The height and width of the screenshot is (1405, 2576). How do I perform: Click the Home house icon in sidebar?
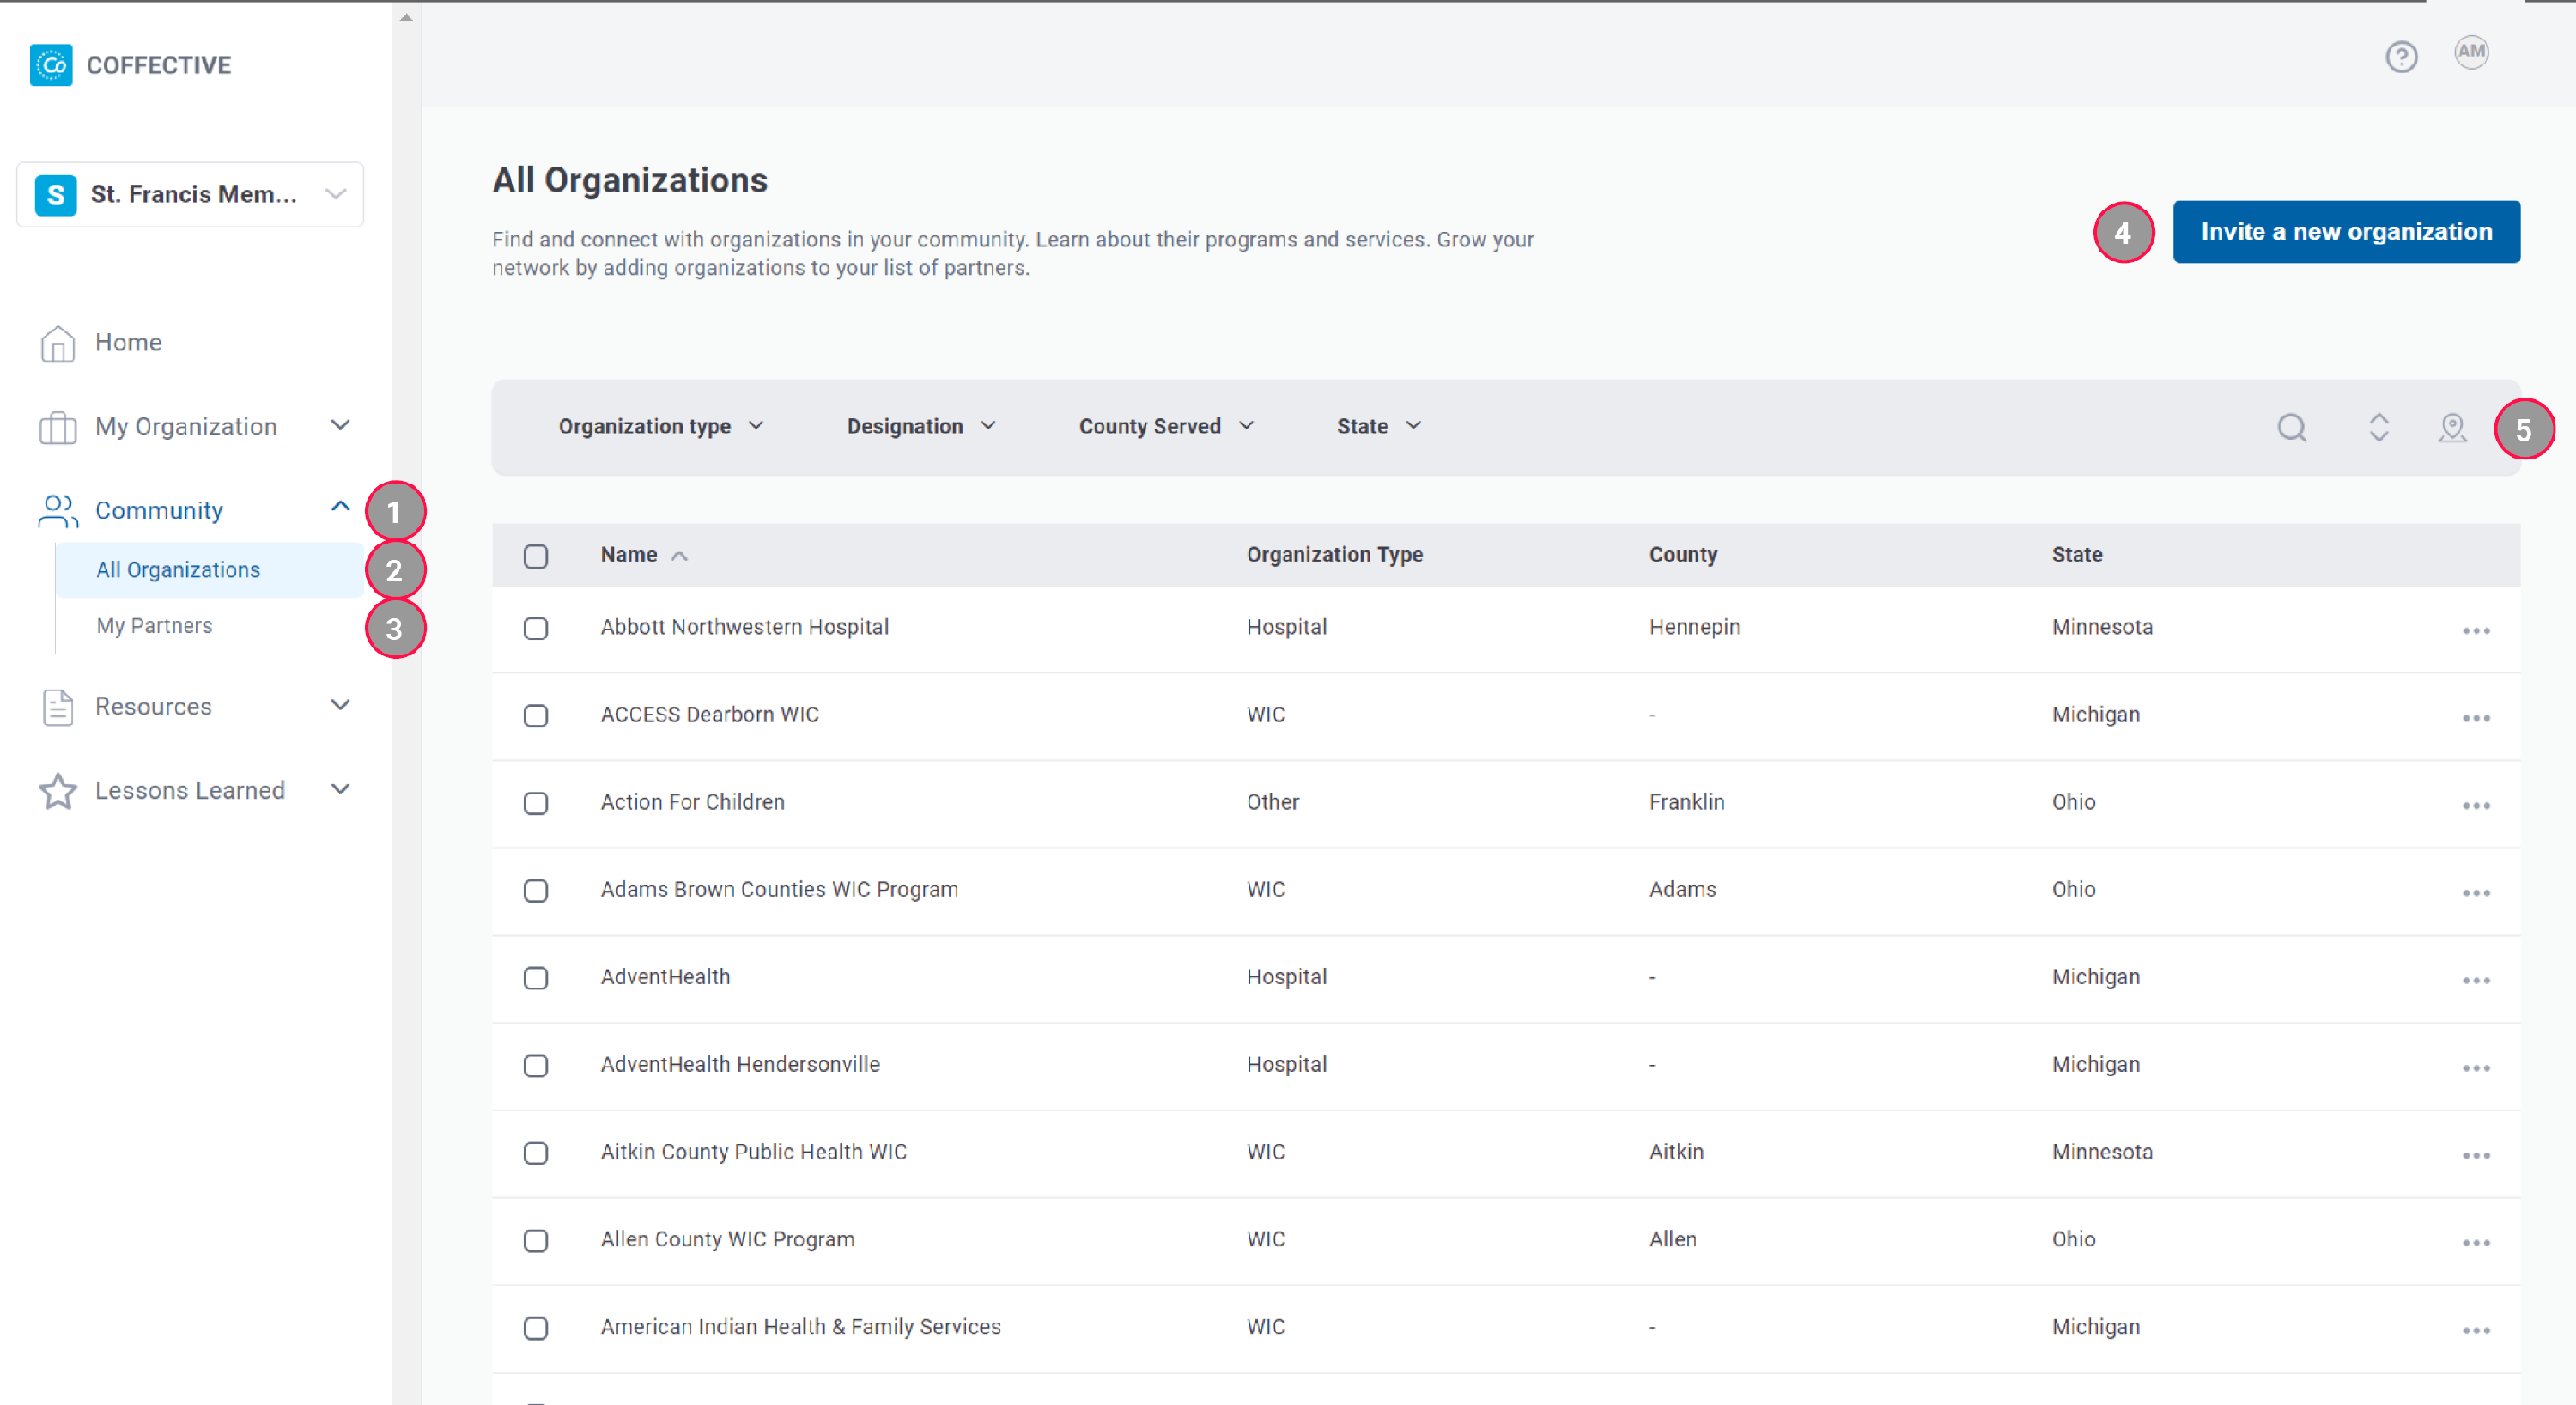click(x=57, y=344)
